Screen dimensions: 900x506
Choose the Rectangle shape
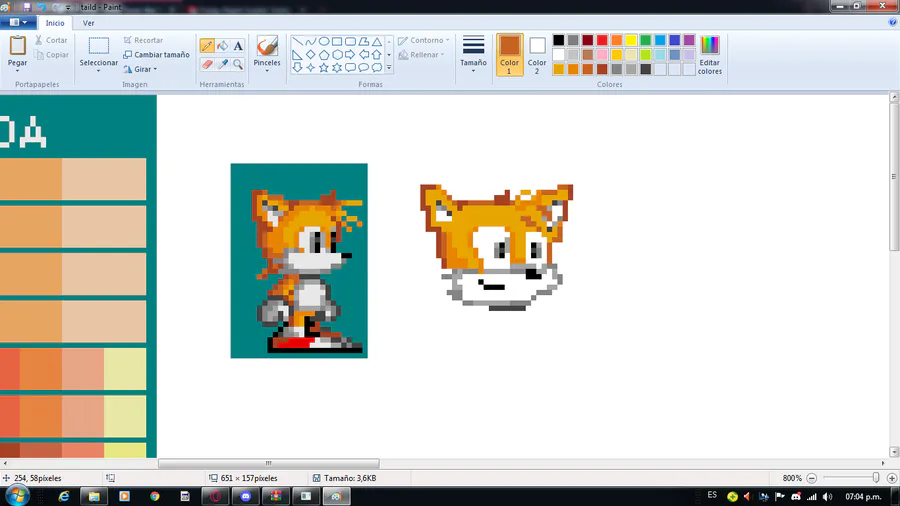[x=337, y=41]
